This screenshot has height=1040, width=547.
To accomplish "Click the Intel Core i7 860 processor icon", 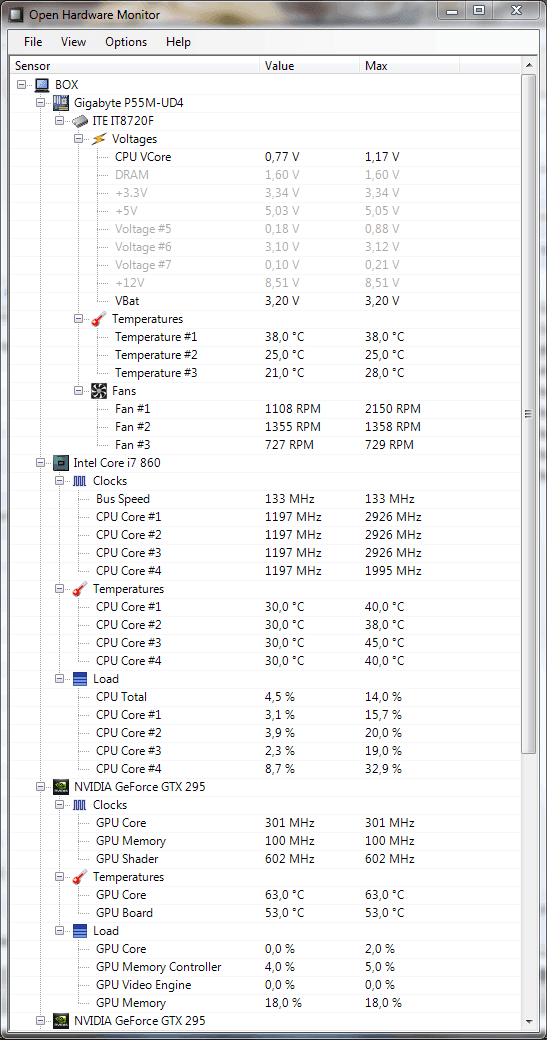I will click(61, 462).
